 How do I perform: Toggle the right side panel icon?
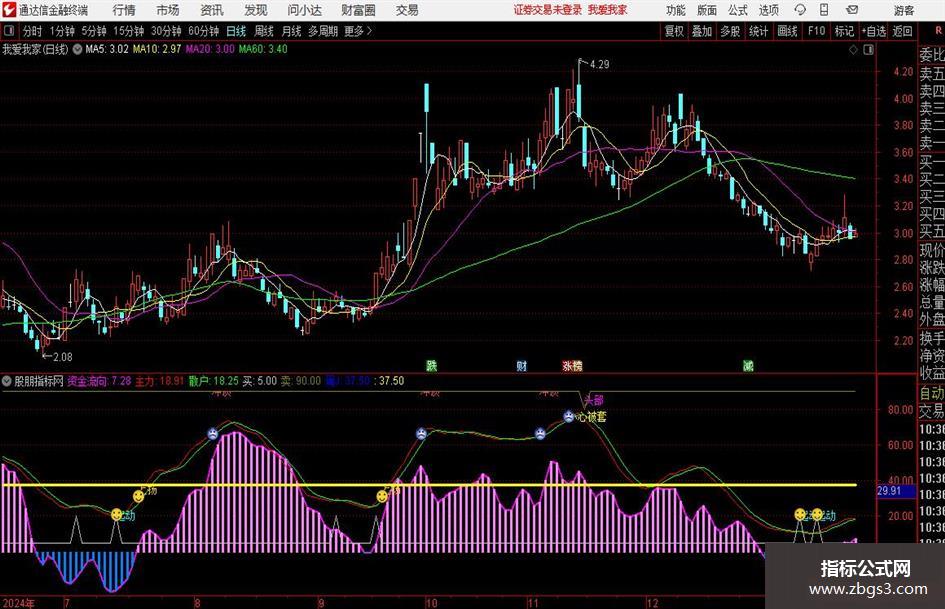(x=868, y=50)
